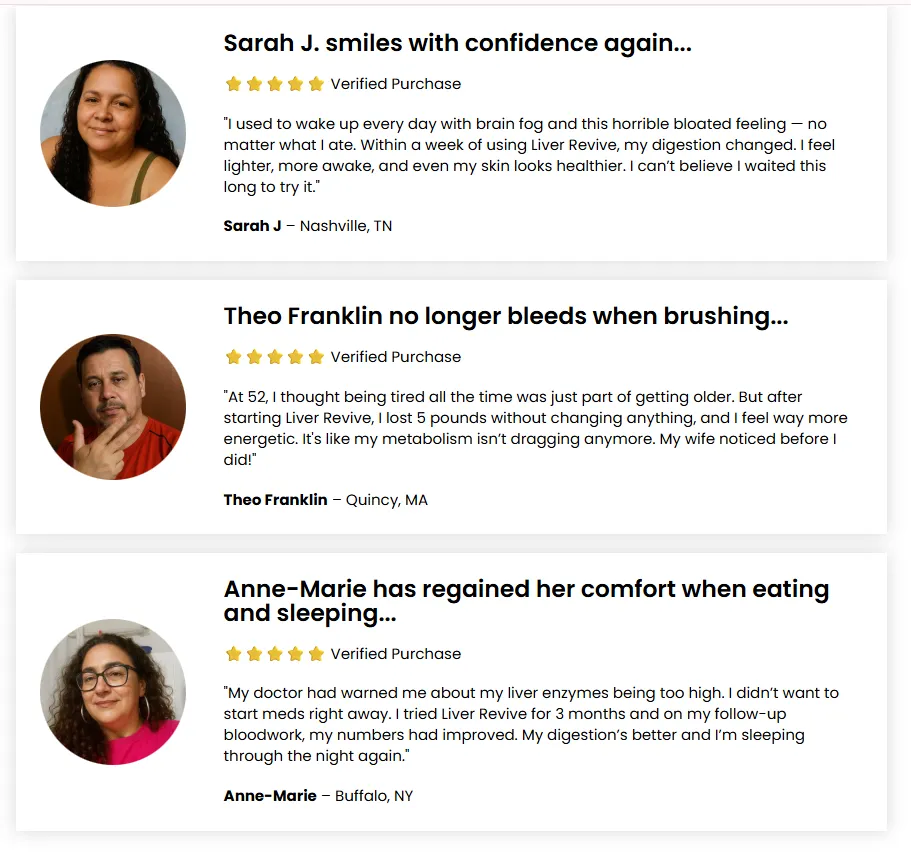Click the 'Anne-Marie has regained her comfort' heading
911x852 pixels.
526,601
